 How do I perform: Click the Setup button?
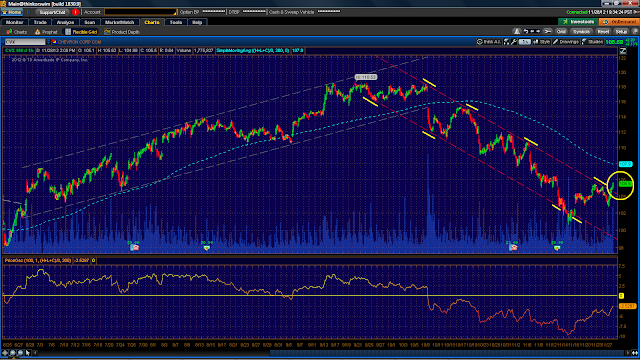click(621, 31)
